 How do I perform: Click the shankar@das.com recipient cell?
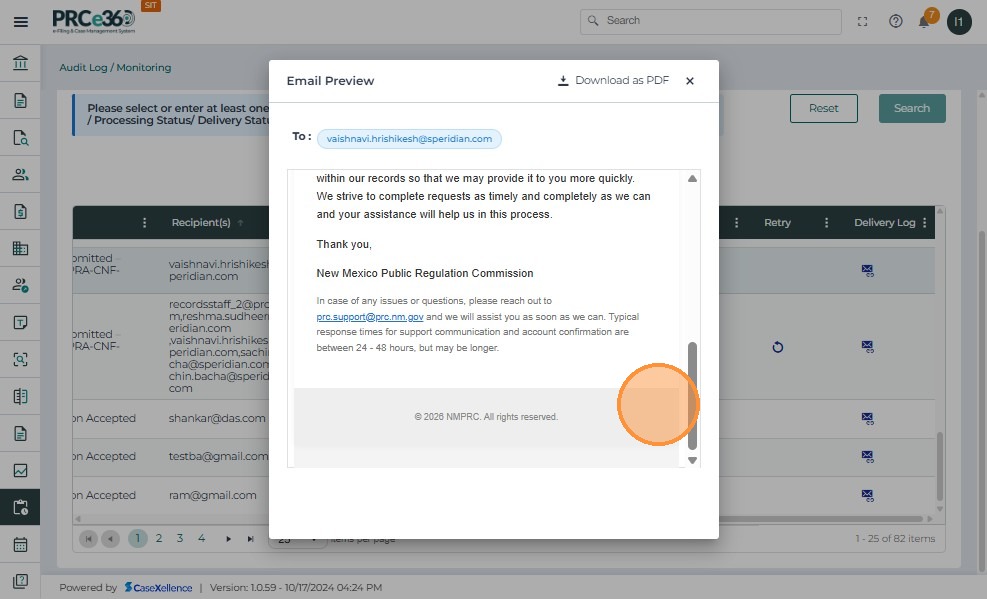pyautogui.click(x=217, y=418)
